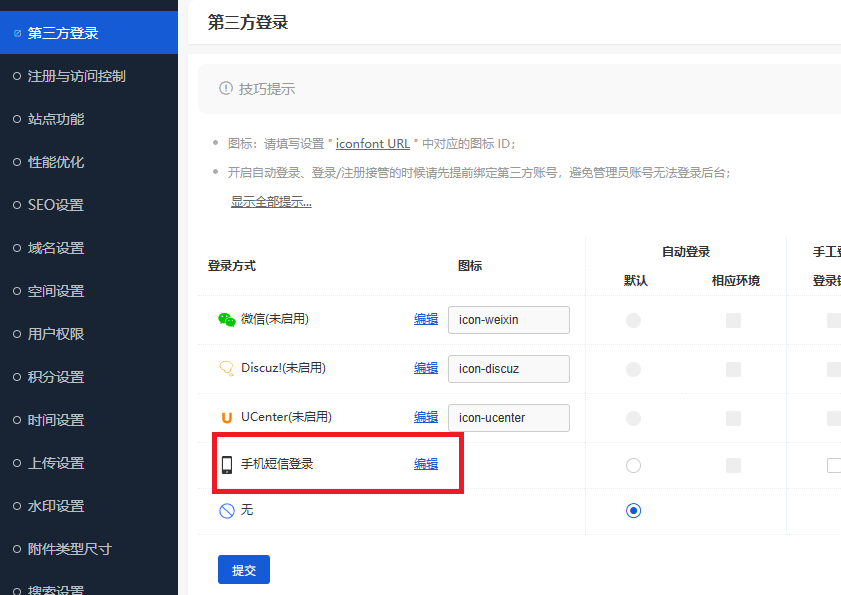The width and height of the screenshot is (841, 595).
Task: Expand tips via 显示全部提示 link
Action: [271, 202]
